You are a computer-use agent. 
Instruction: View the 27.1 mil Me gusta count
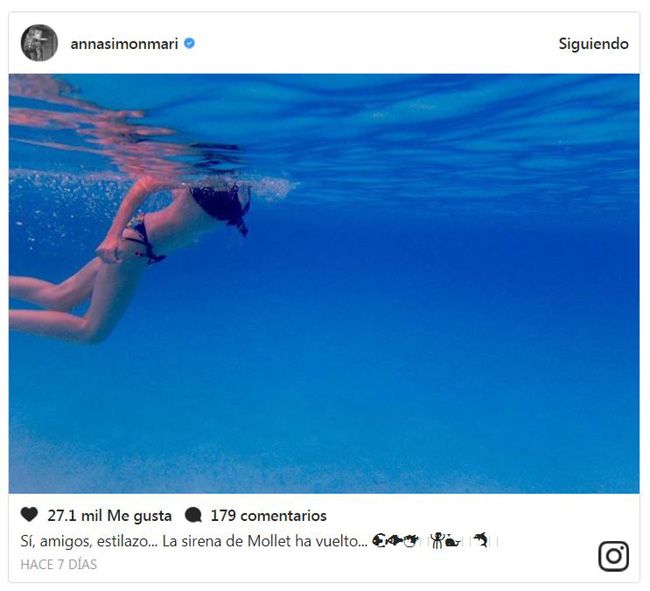[x=109, y=516]
